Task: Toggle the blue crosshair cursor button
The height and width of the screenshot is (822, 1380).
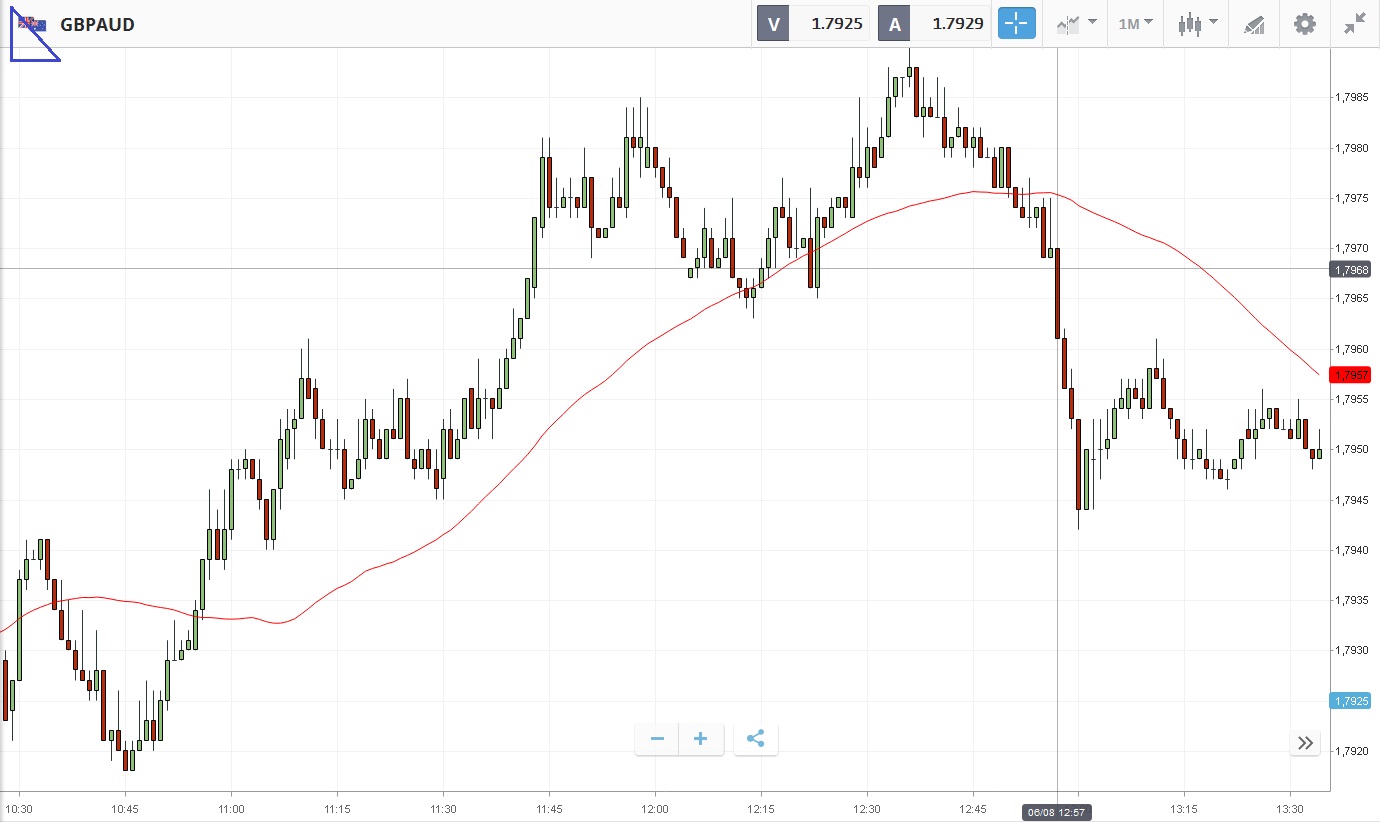Action: coord(1017,23)
